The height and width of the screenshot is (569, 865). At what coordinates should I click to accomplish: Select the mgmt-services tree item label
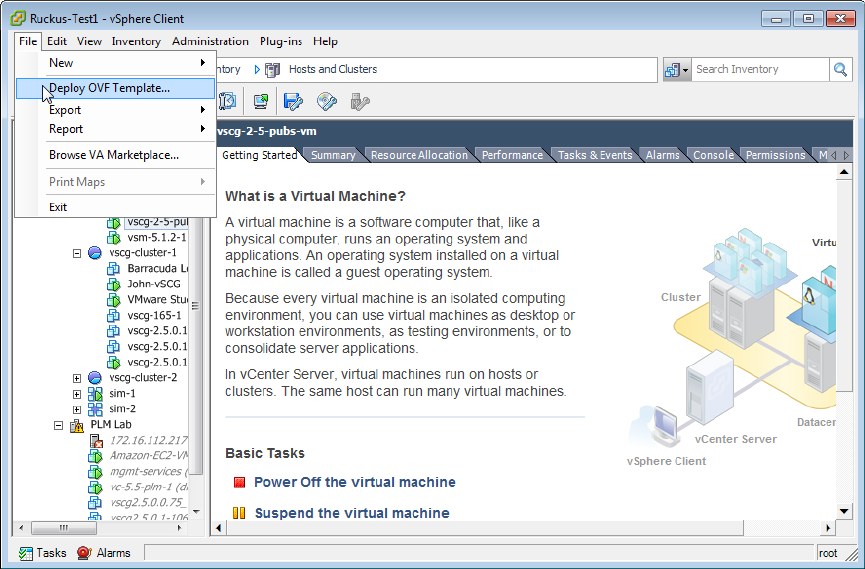[148, 472]
